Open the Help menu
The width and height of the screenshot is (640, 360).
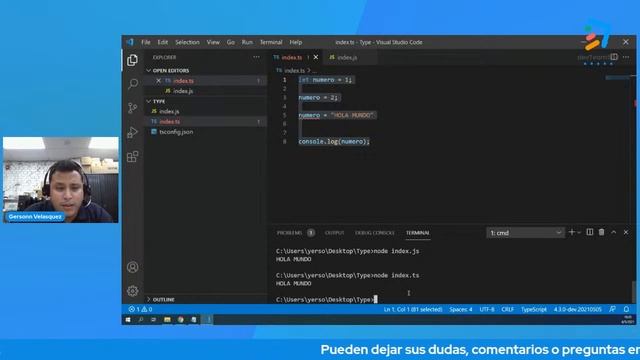pyautogui.click(x=296, y=42)
